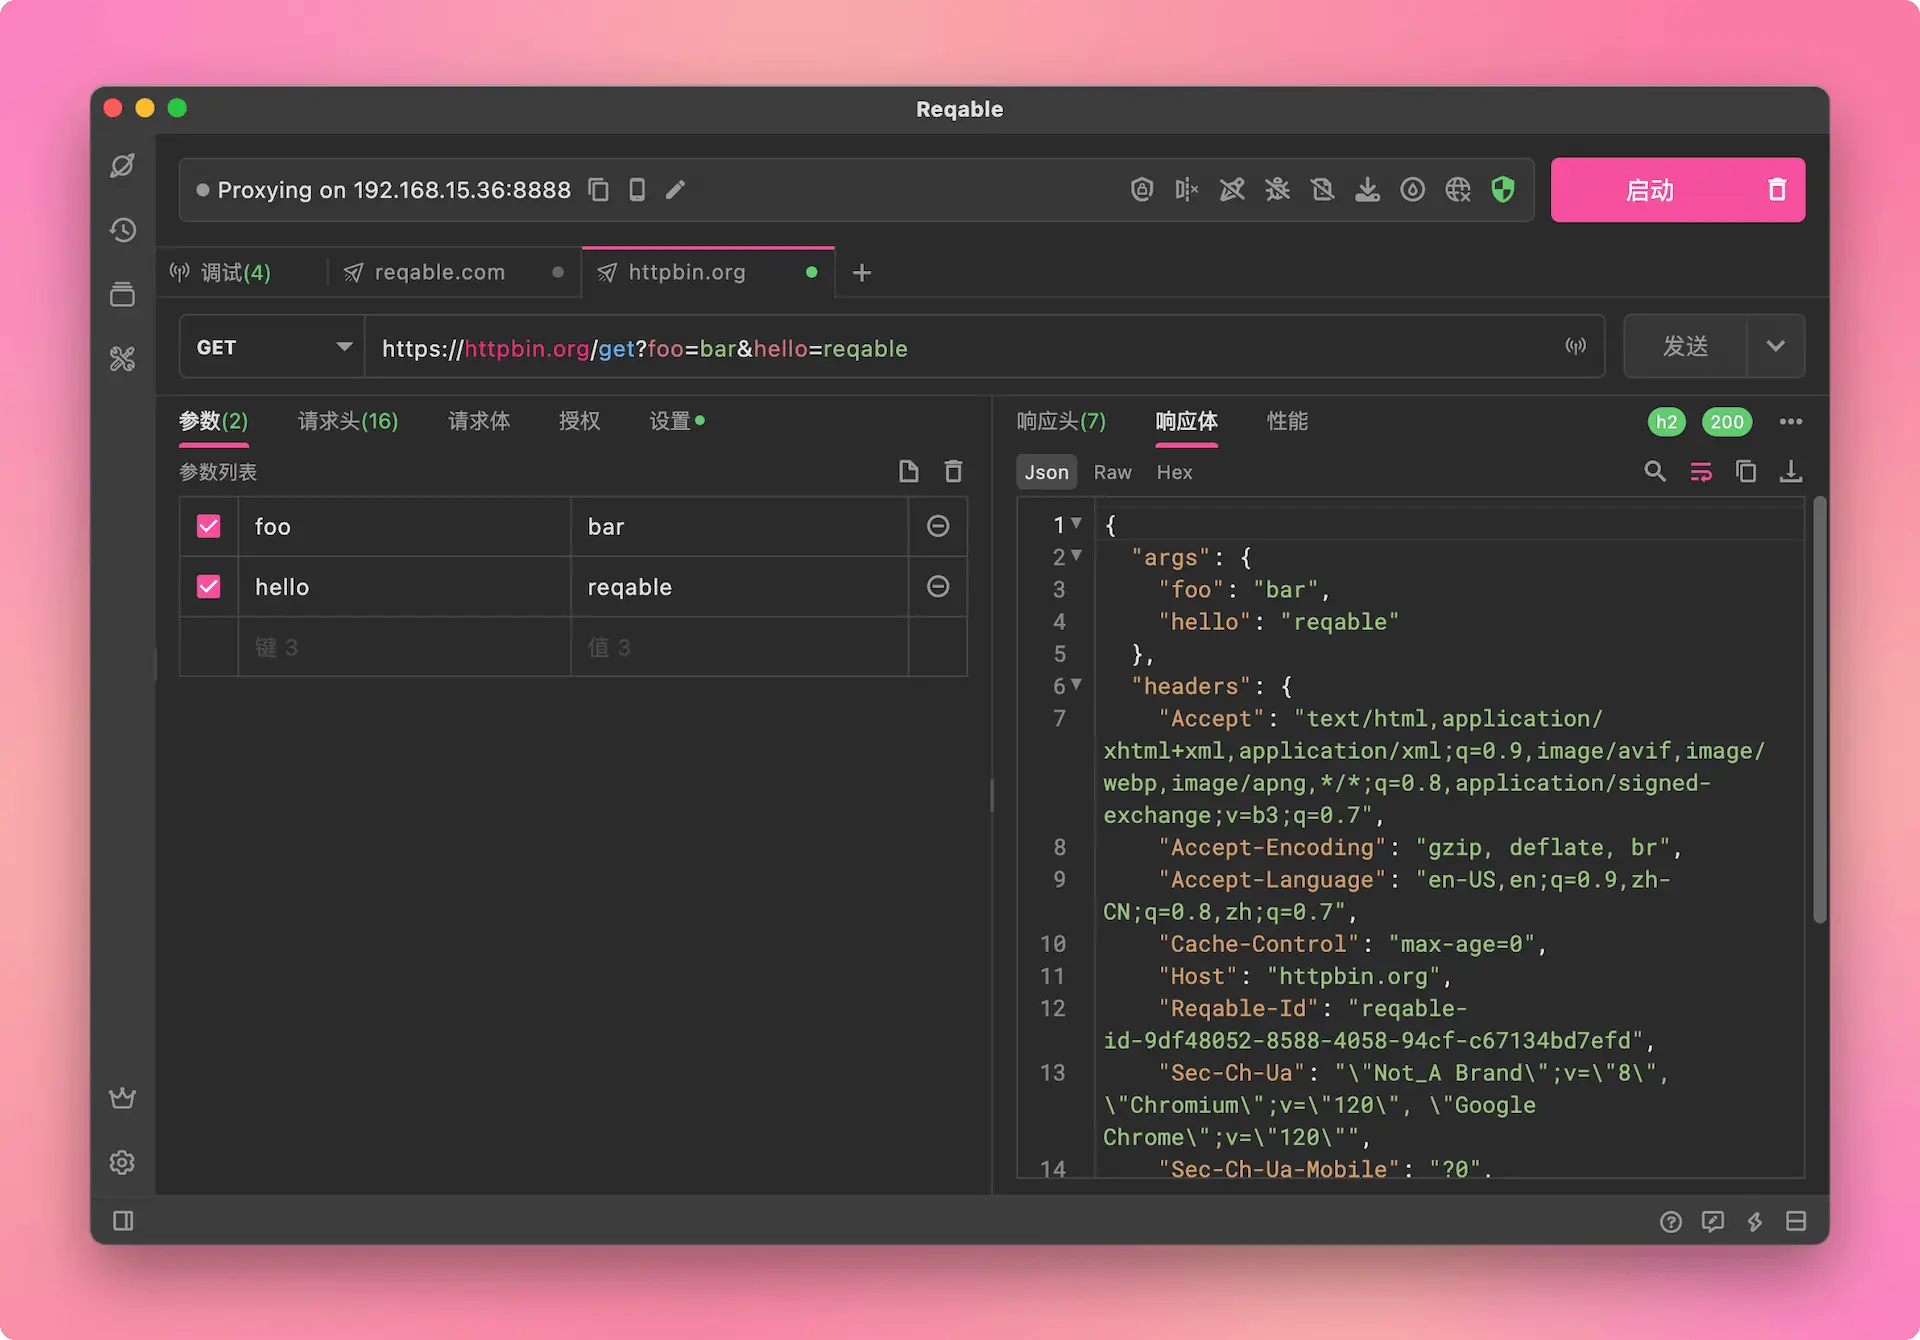This screenshot has height=1340, width=1920.
Task: Remove the hello parameter row
Action: (938, 586)
